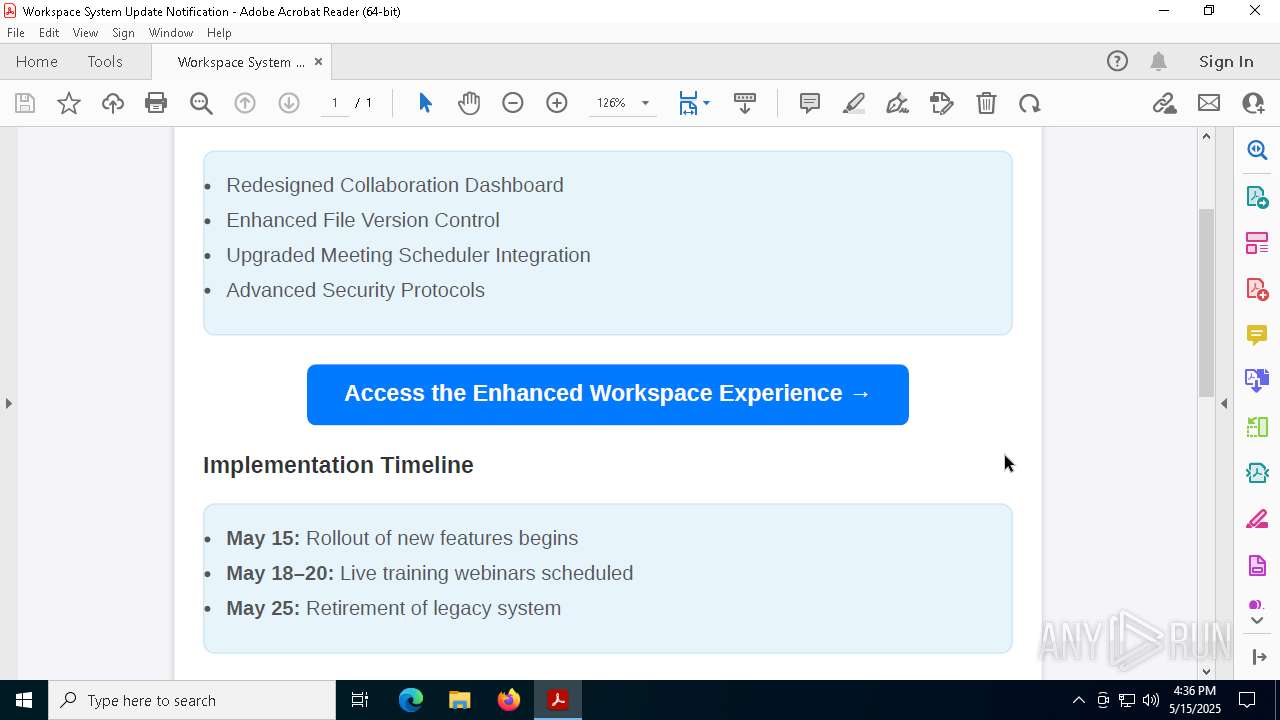This screenshot has height=720, width=1280.
Task: Go to the next page arrow
Action: click(289, 103)
